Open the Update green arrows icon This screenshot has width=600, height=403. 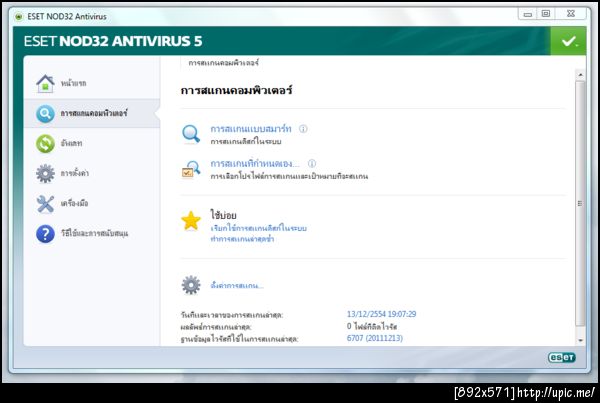[x=45, y=144]
